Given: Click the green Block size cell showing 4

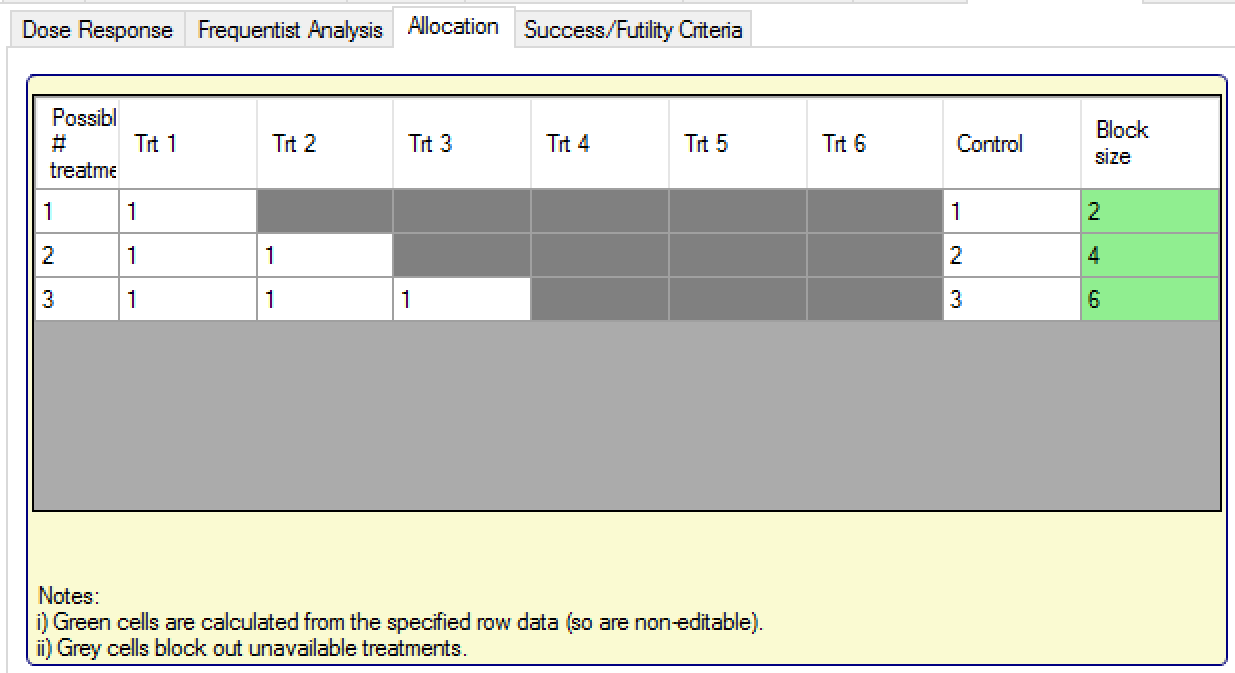Looking at the screenshot, I should (1149, 256).
